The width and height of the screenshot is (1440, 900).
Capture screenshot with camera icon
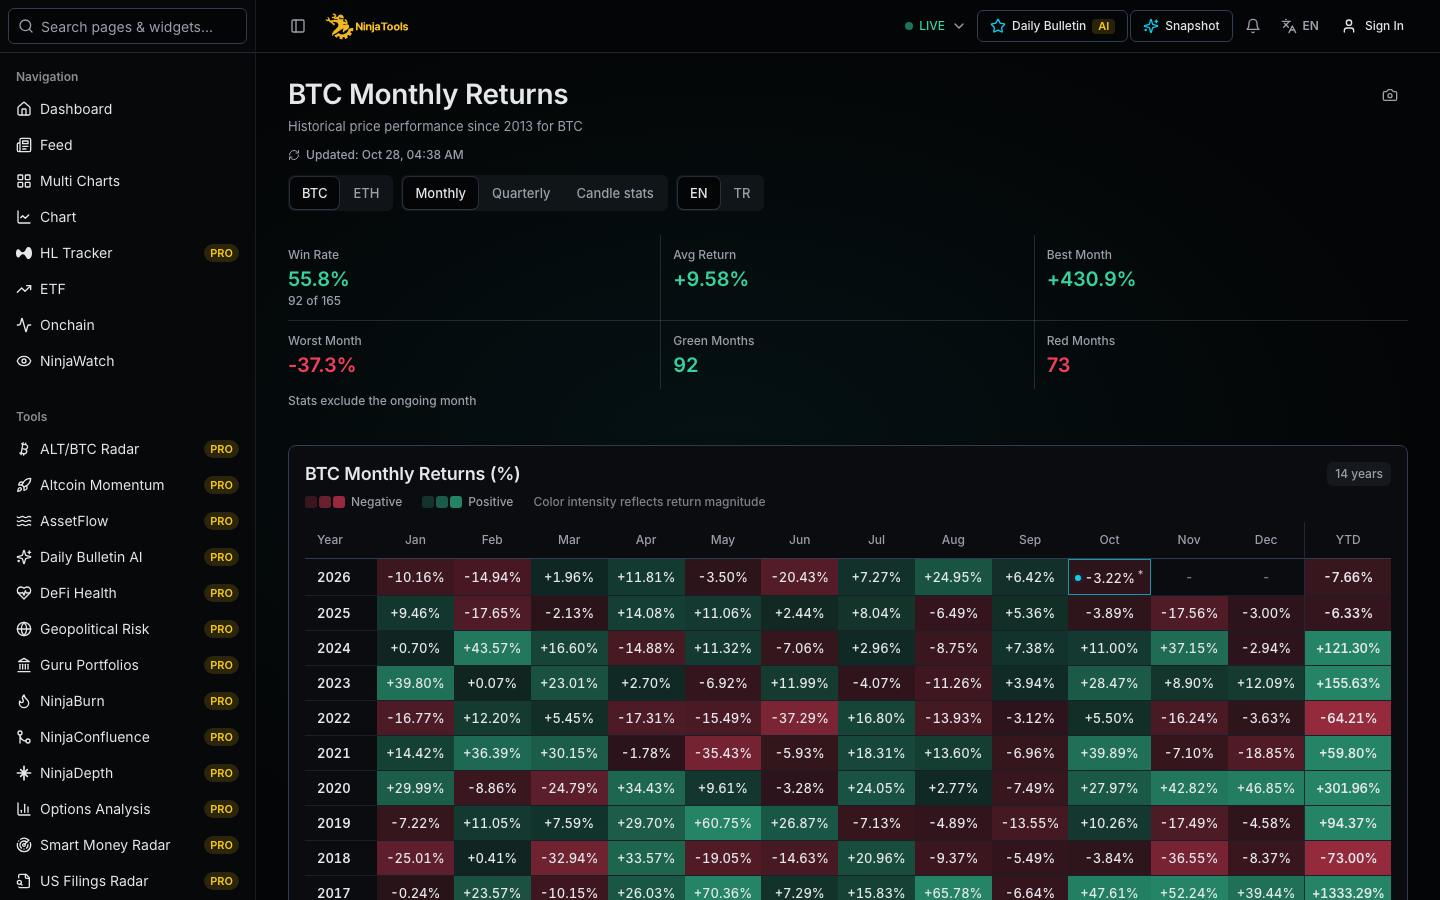click(1390, 95)
